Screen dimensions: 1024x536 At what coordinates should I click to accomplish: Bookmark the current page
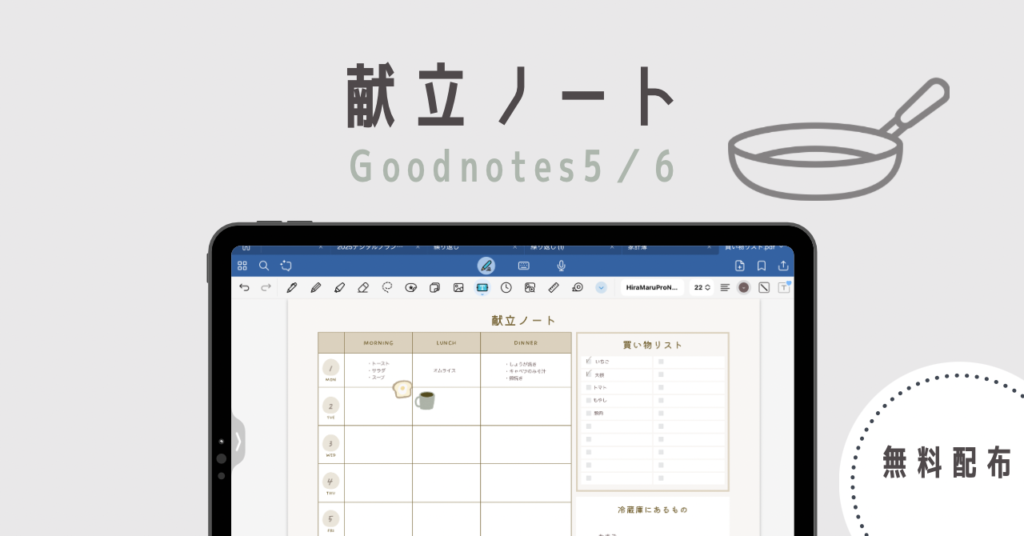[761, 266]
